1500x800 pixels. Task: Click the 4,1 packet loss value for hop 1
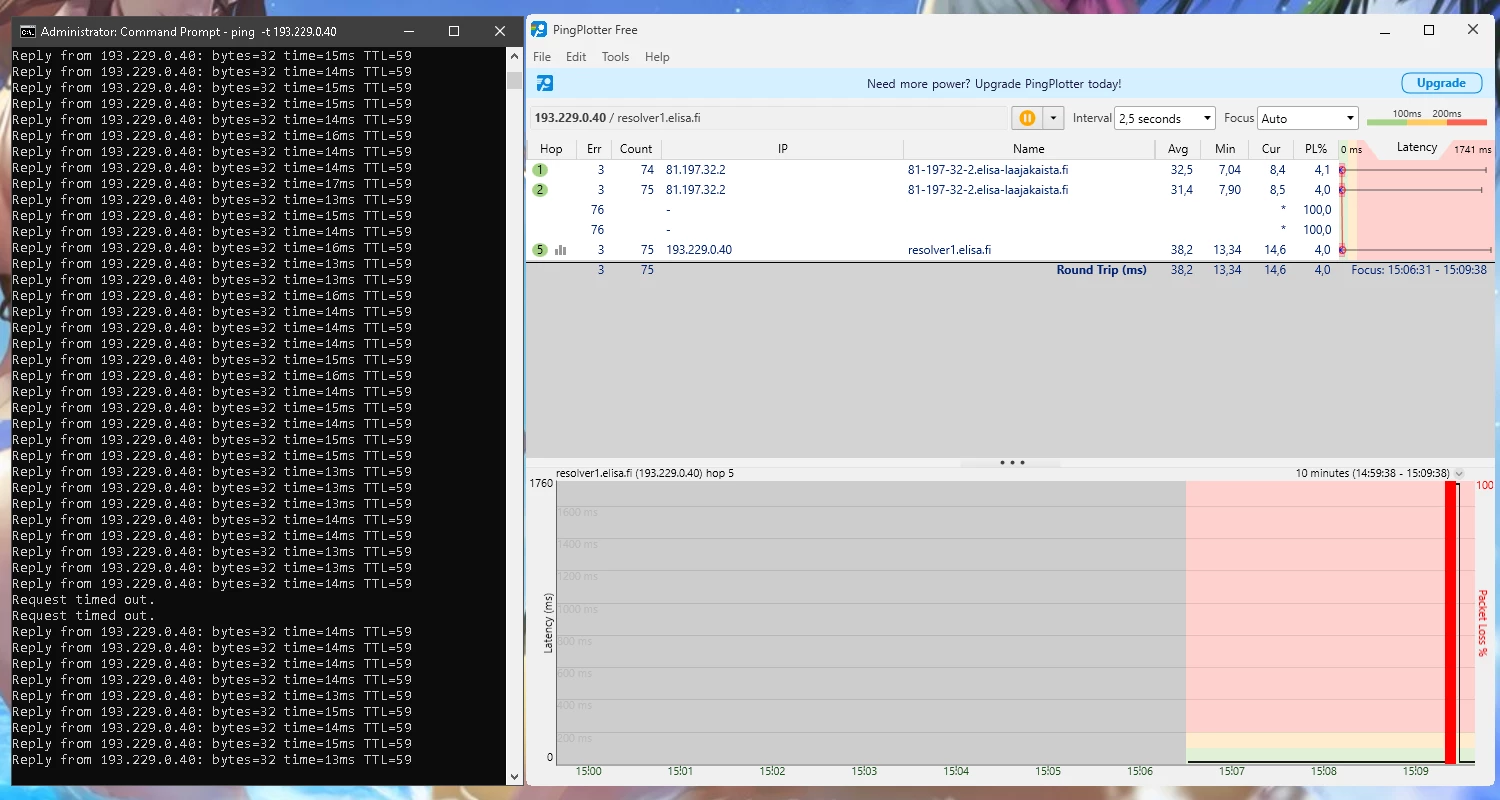pyautogui.click(x=1323, y=170)
